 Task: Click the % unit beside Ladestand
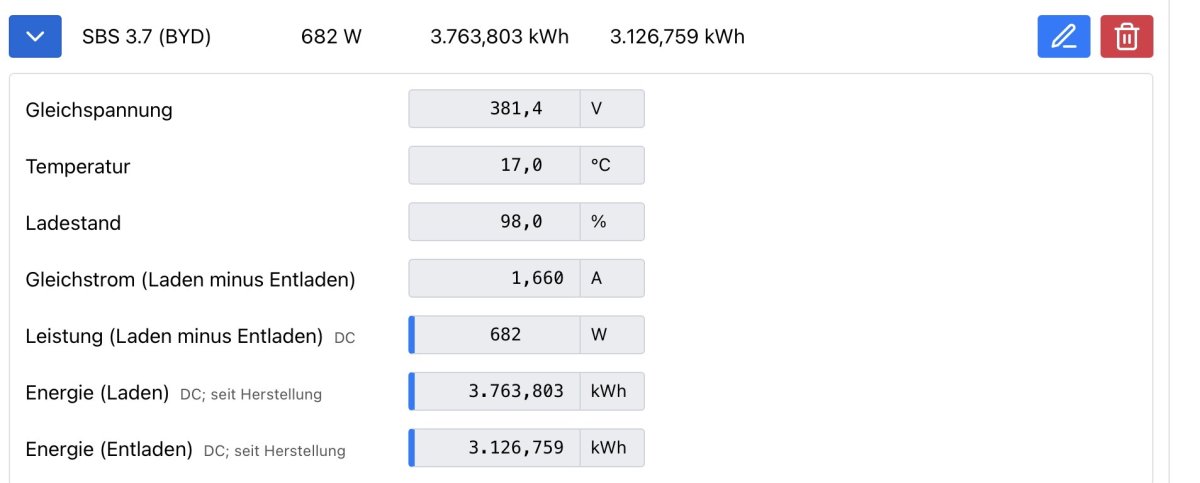(x=611, y=222)
